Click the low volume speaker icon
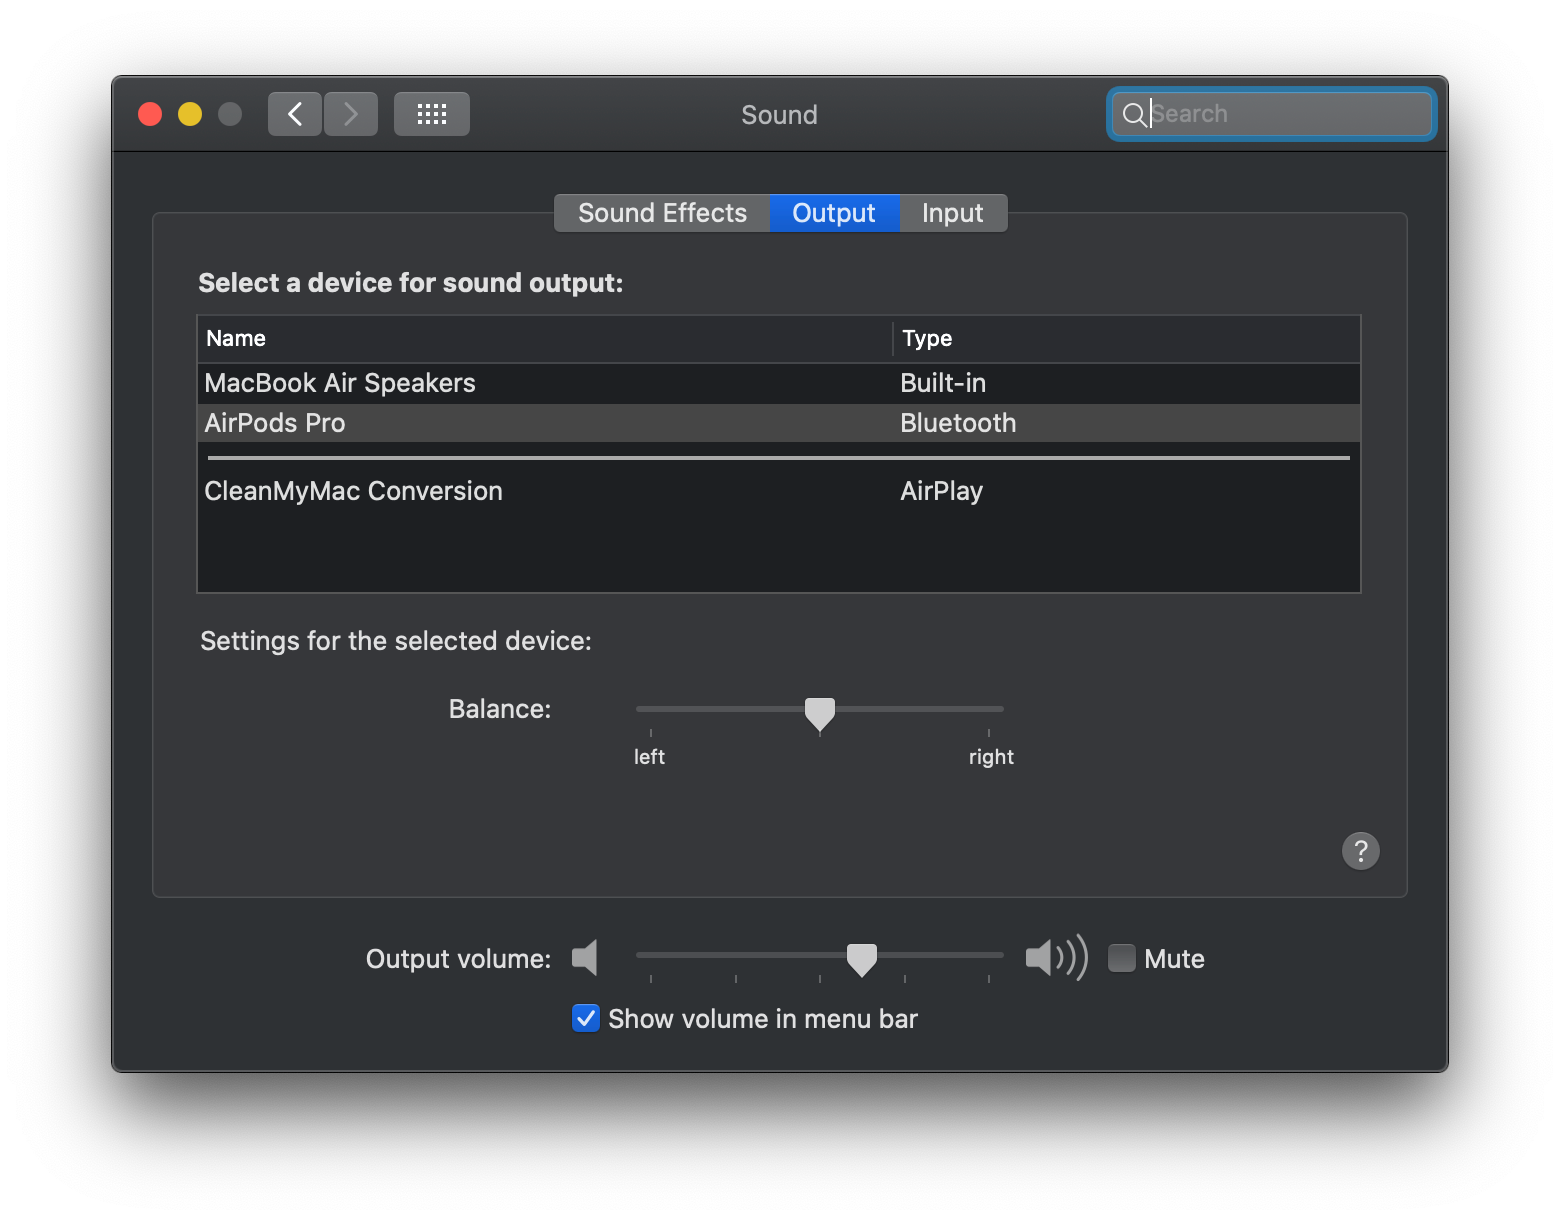This screenshot has width=1560, height=1220. [x=584, y=958]
